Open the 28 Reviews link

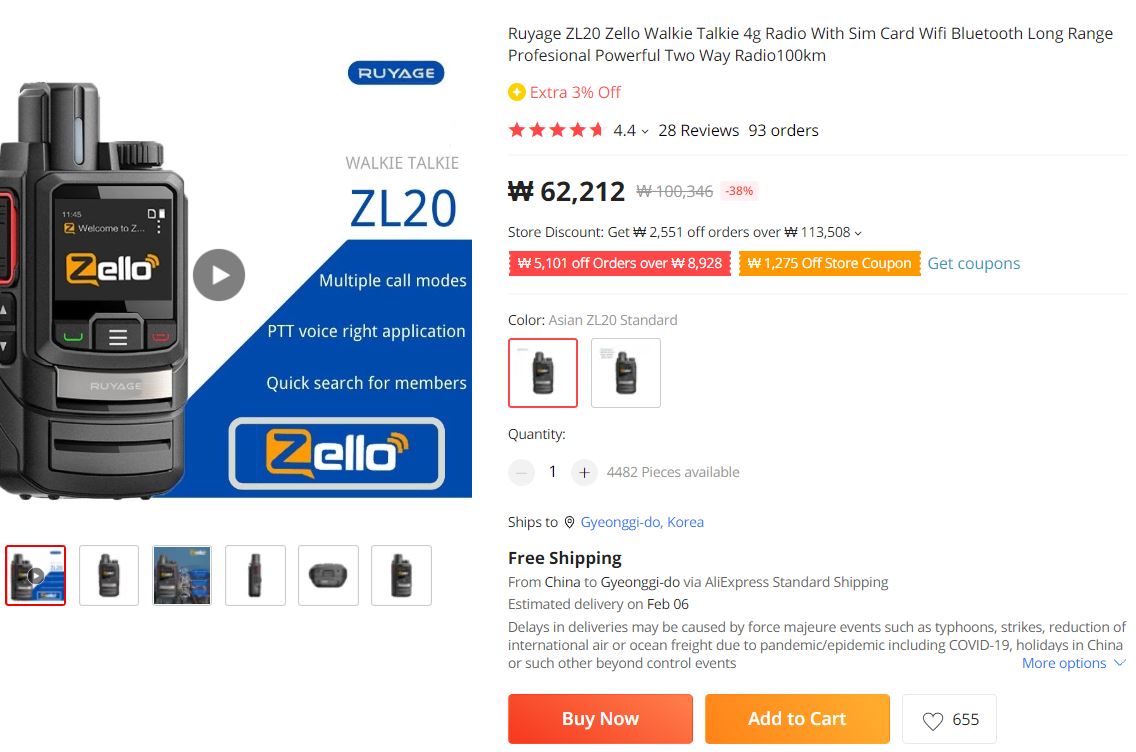point(698,130)
